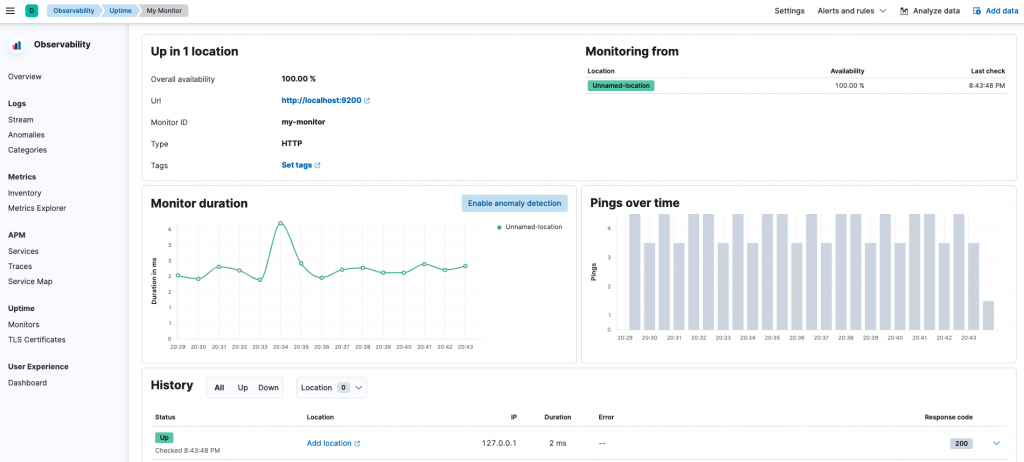Filter history to Down status only
Viewport: 1024px width, 462px height.
[268, 387]
